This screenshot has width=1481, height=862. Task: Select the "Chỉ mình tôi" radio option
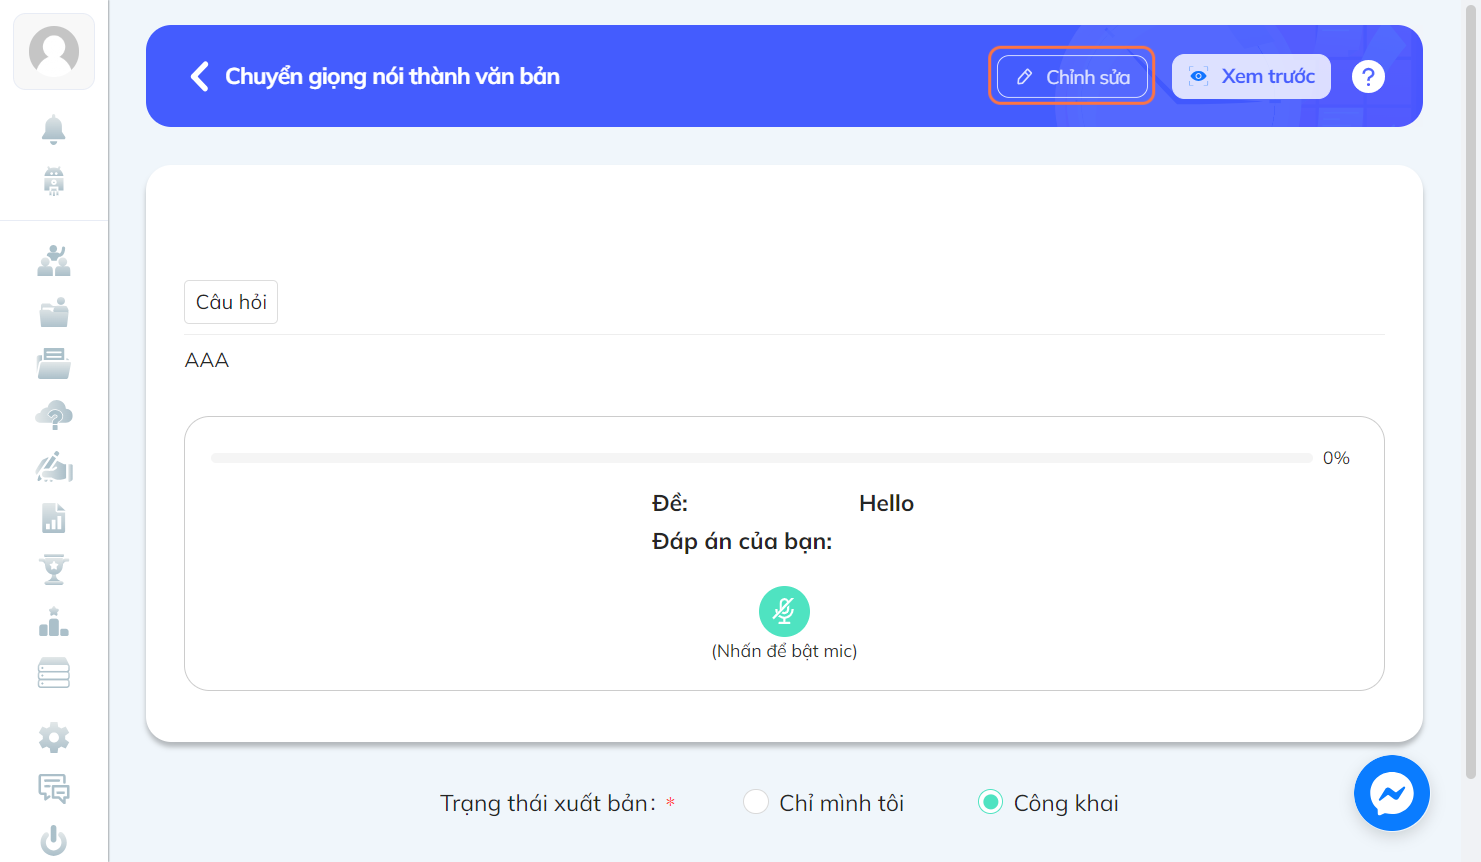tap(756, 802)
